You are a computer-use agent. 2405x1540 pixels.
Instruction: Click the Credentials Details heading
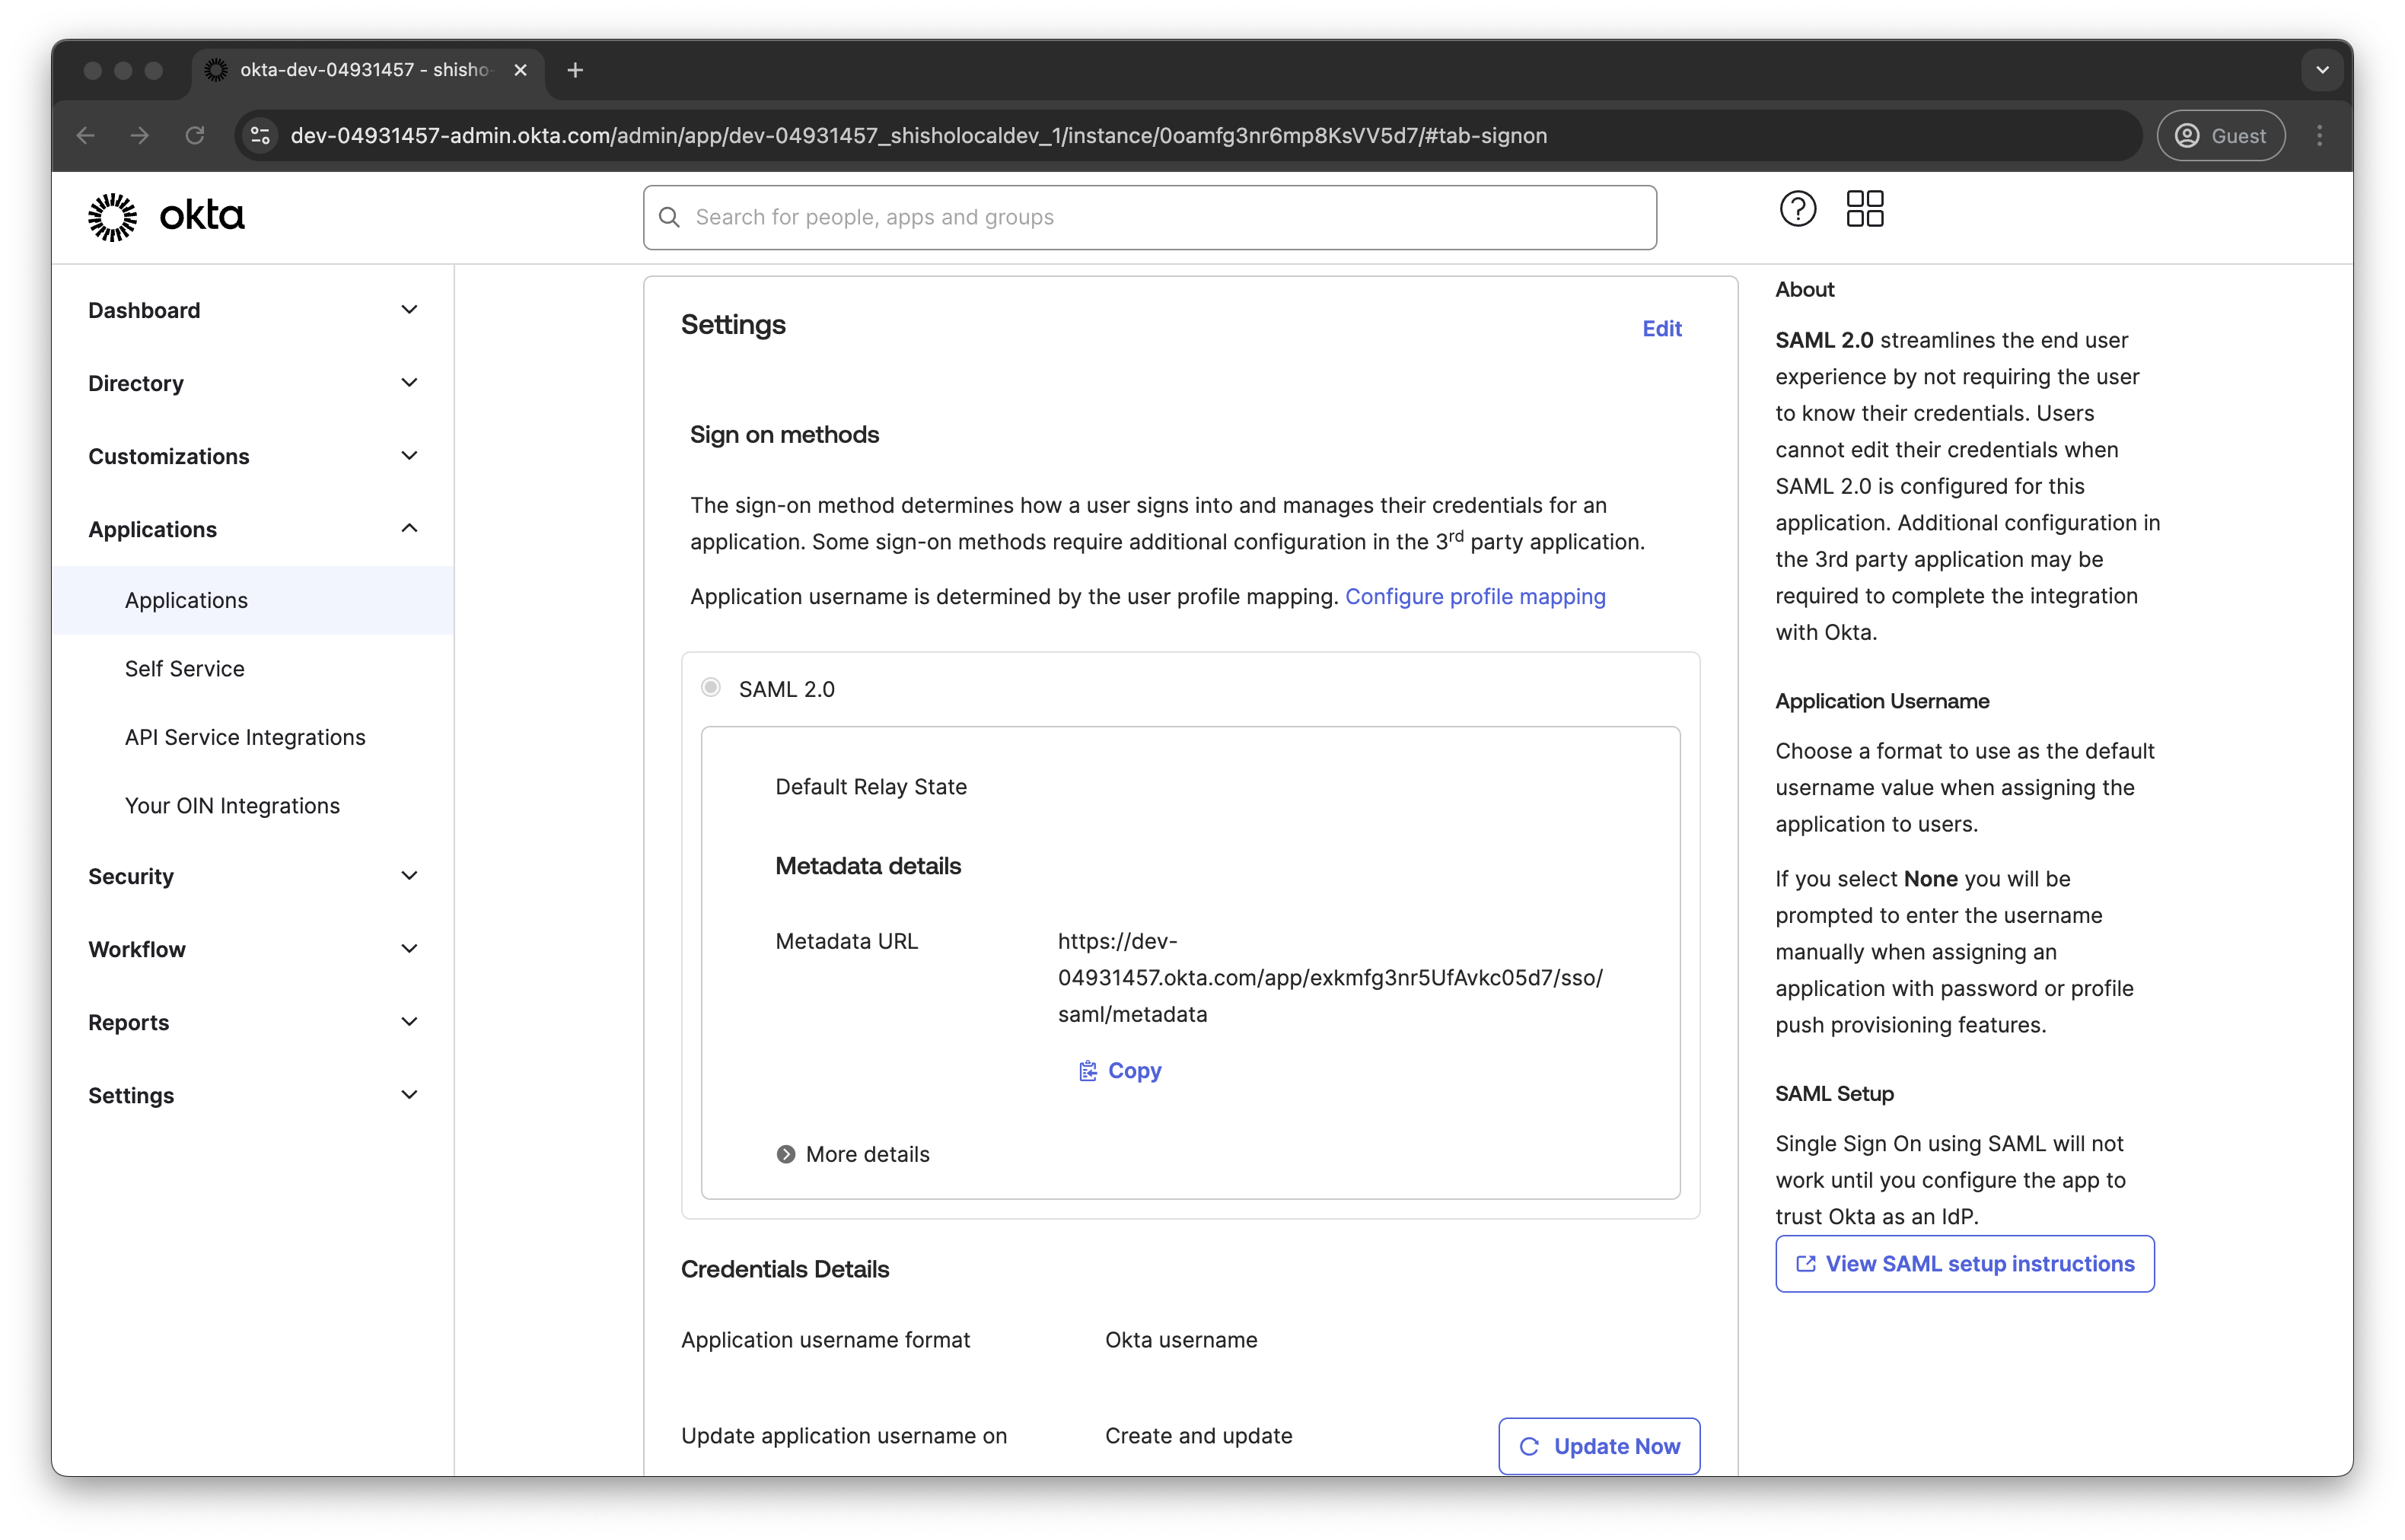coord(785,1269)
